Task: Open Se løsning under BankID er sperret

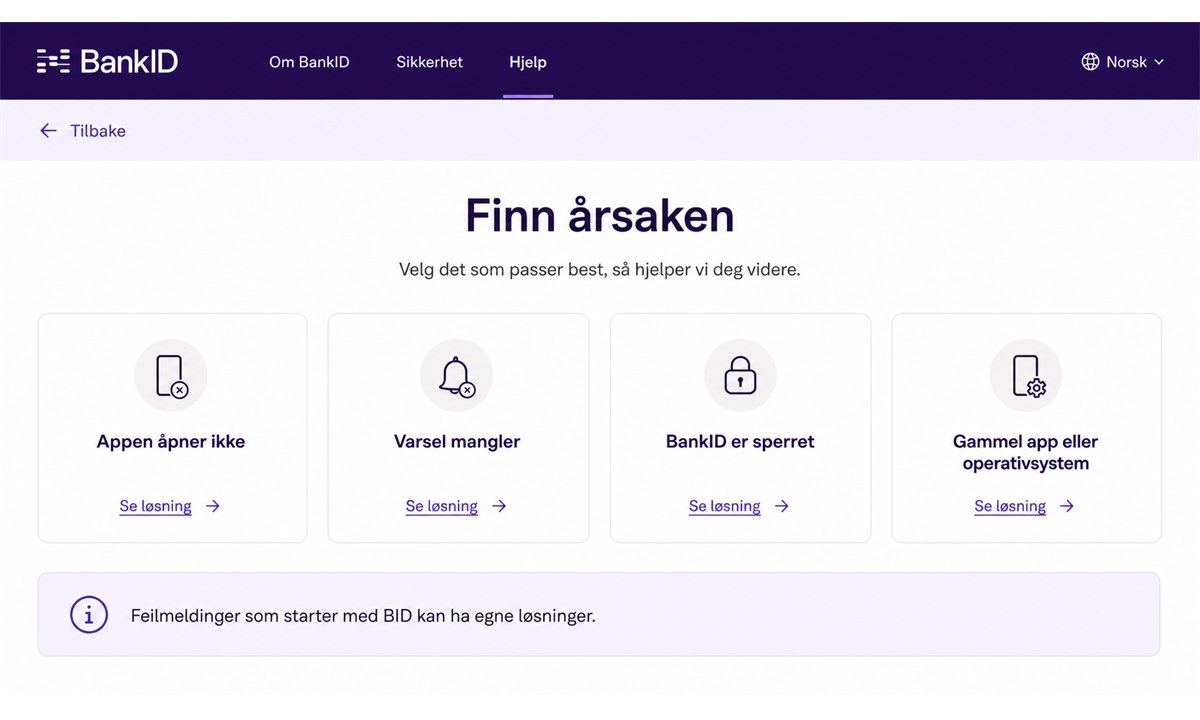Action: [x=724, y=506]
